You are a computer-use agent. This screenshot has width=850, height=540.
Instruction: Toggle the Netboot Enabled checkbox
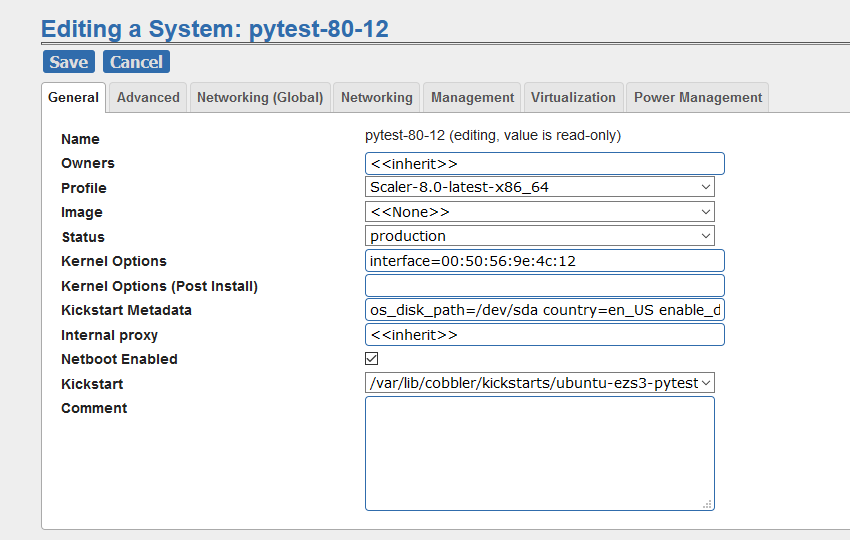point(372,358)
